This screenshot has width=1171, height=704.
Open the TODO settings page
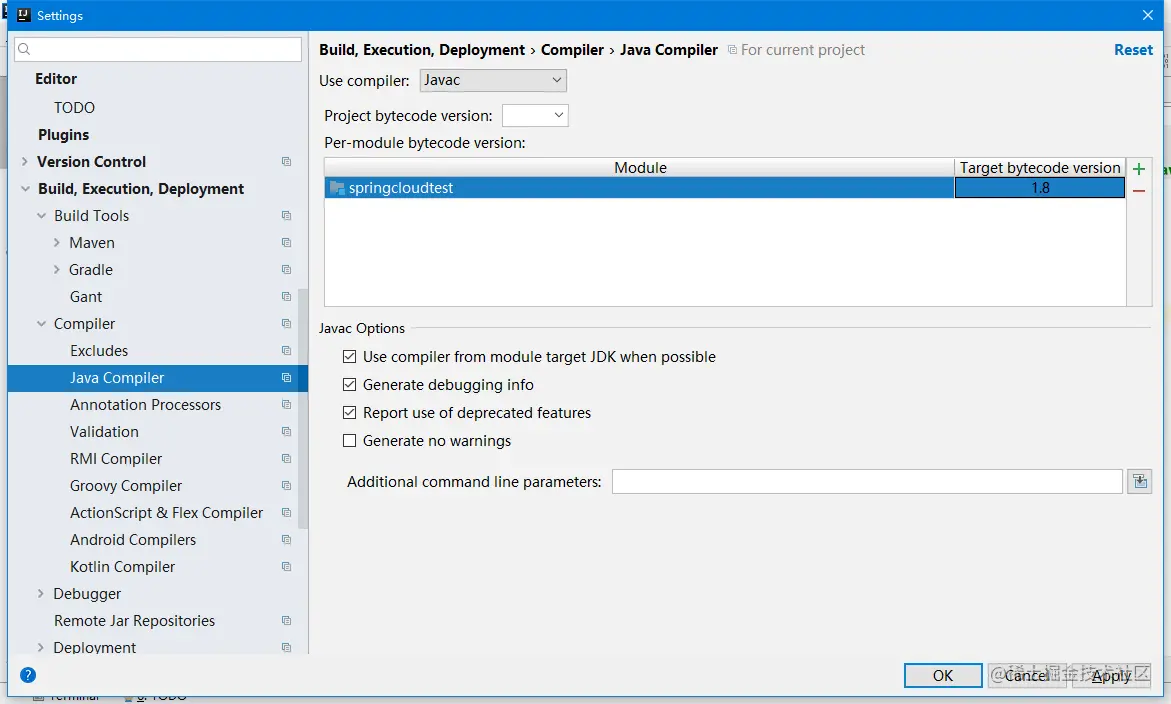tap(74, 108)
